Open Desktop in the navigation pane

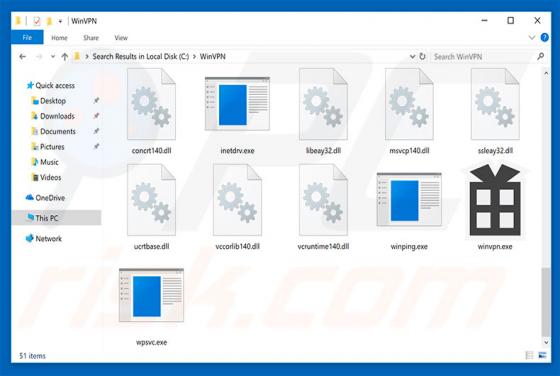point(49,101)
